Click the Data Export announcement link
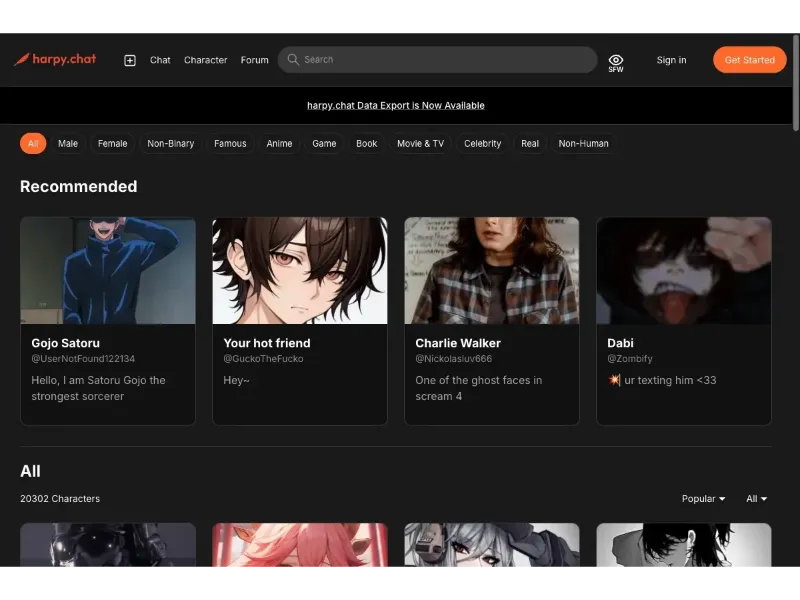This screenshot has height=600, width=800. point(396,105)
